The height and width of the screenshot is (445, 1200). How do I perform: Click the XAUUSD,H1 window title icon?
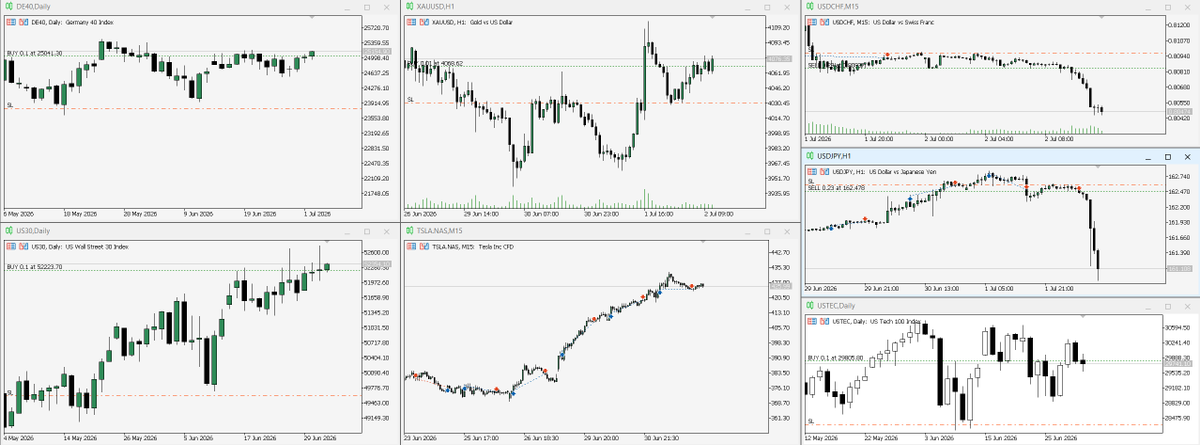coord(409,7)
